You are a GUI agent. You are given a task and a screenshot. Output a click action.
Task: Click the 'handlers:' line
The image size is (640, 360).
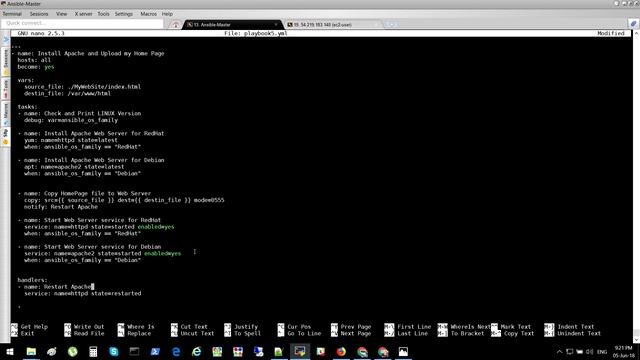click(32, 280)
